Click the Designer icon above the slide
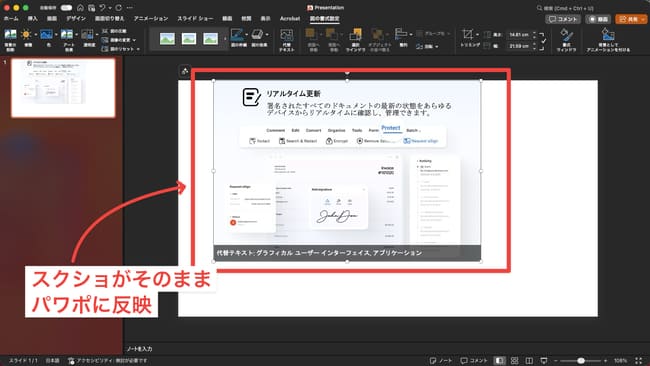The width and height of the screenshot is (650, 366). 185,71
